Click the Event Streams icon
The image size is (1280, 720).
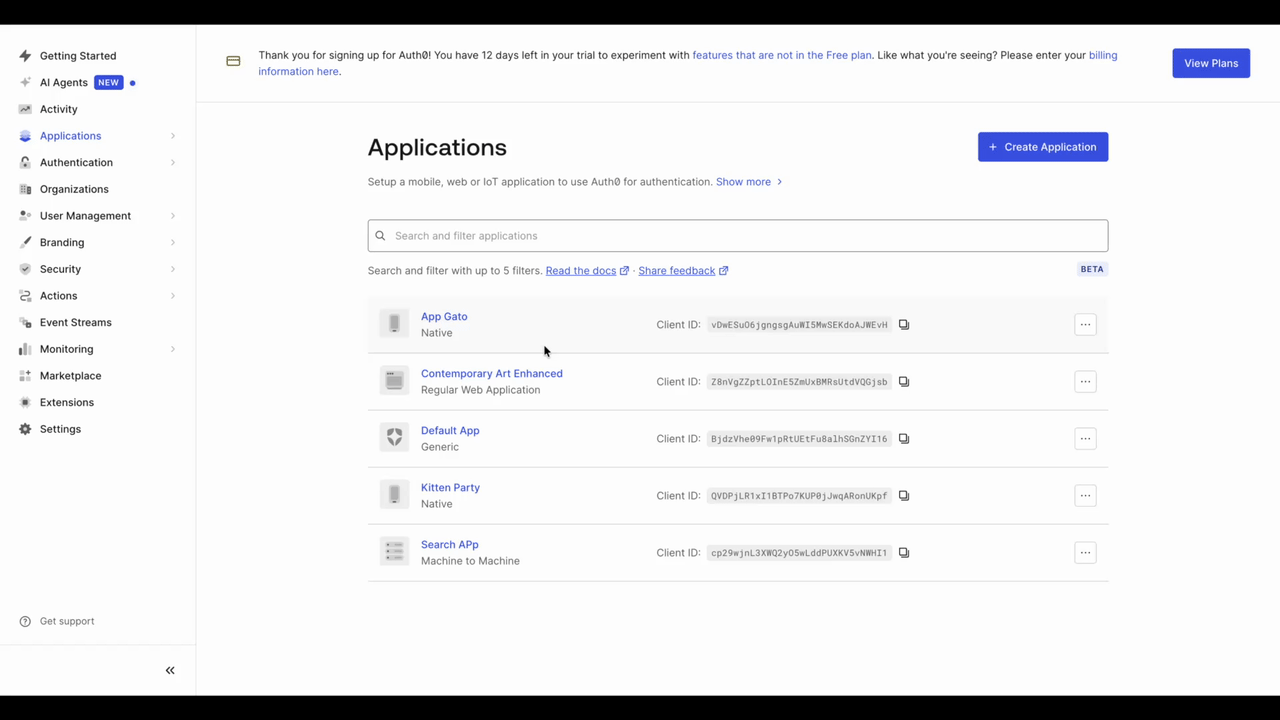click(x=25, y=323)
